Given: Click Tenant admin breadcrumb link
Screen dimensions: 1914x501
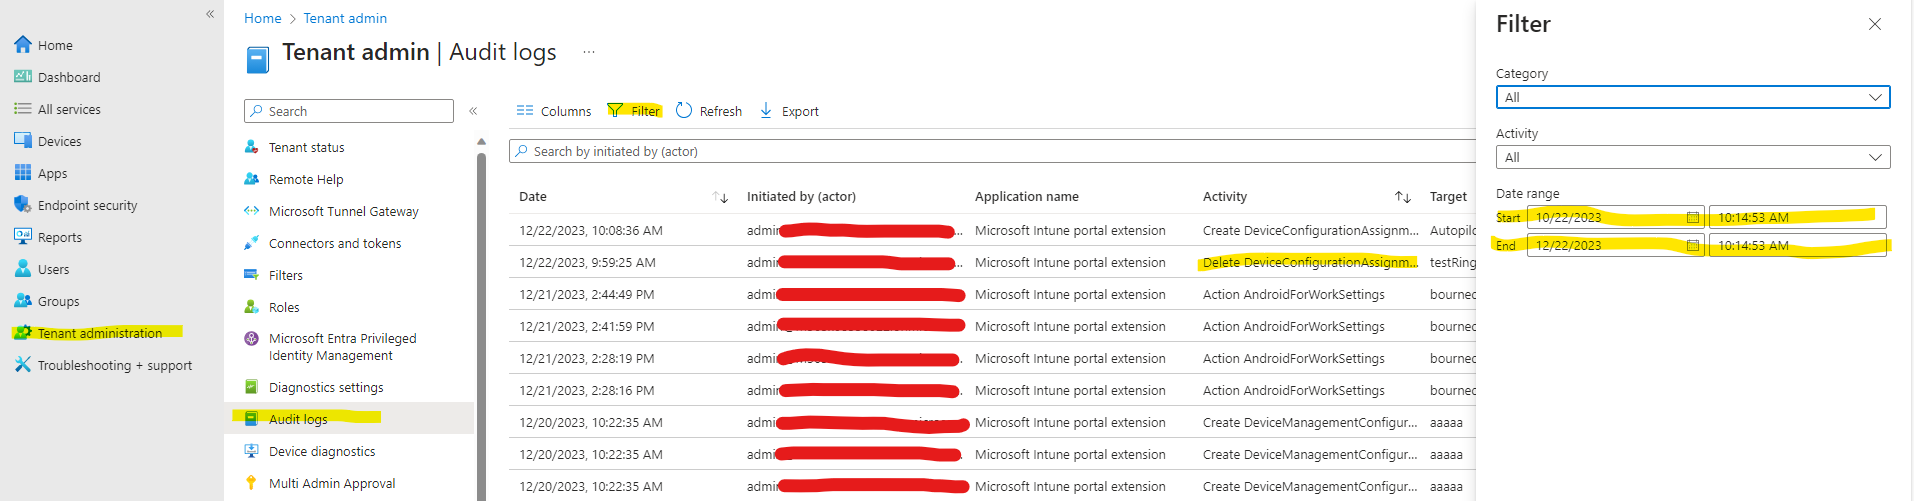Looking at the screenshot, I should coord(345,18).
